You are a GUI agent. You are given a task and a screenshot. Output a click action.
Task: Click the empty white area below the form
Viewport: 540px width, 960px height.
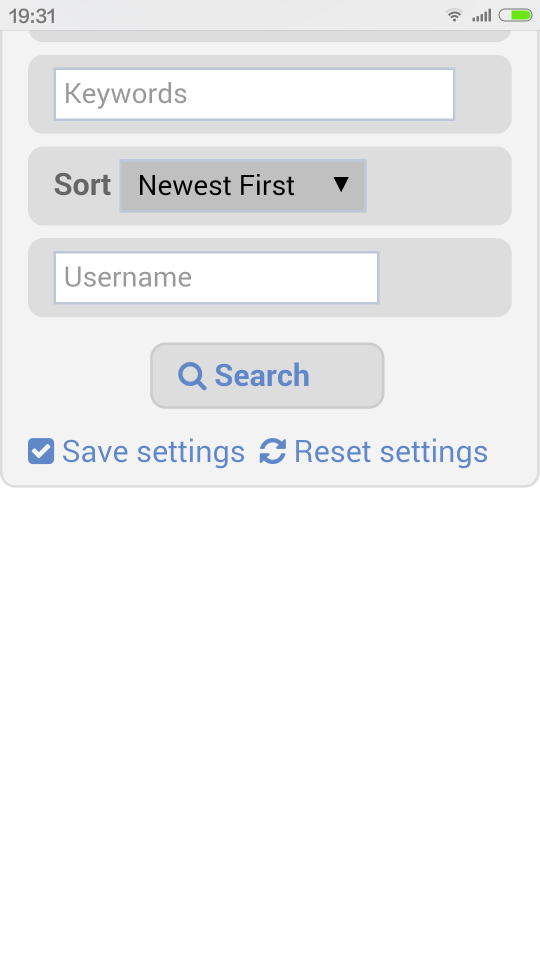(x=270, y=722)
